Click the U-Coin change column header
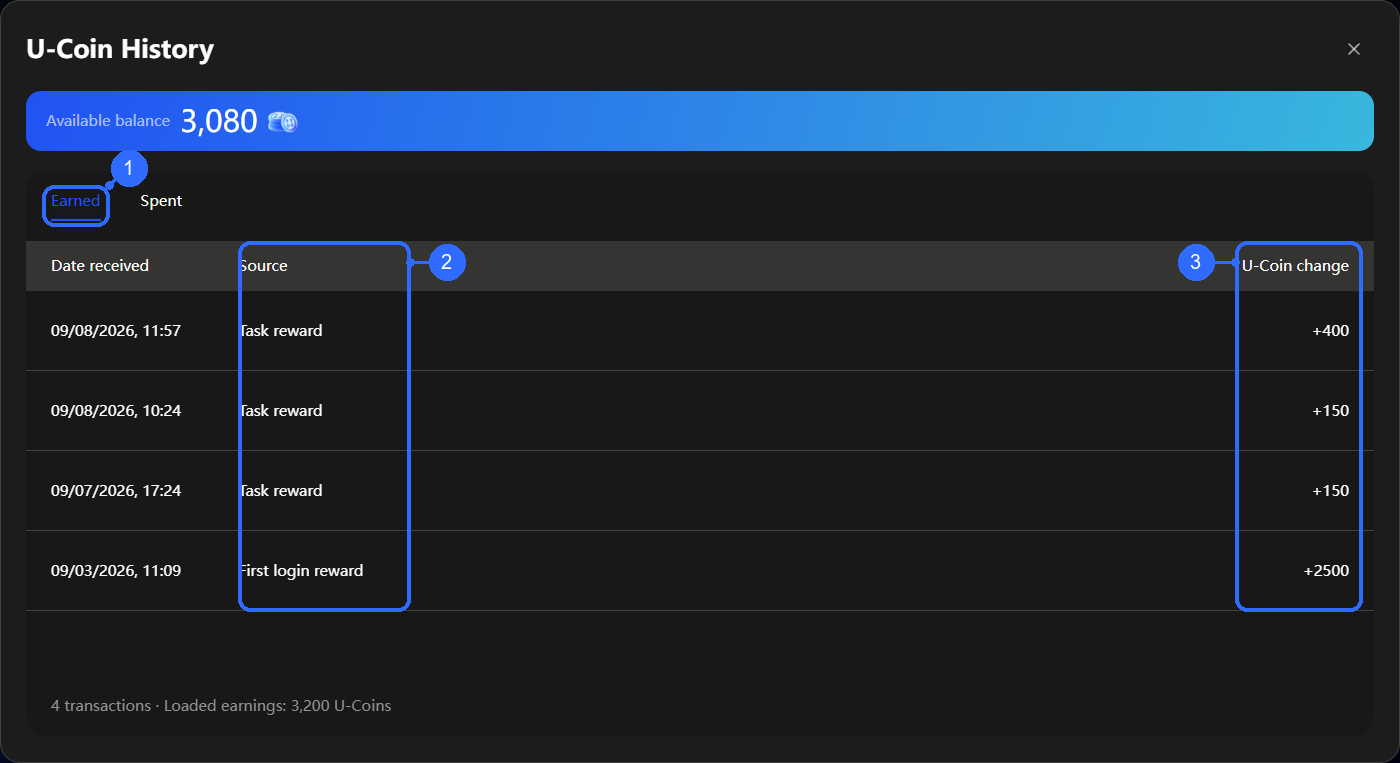This screenshot has width=1400, height=763. click(1295, 266)
